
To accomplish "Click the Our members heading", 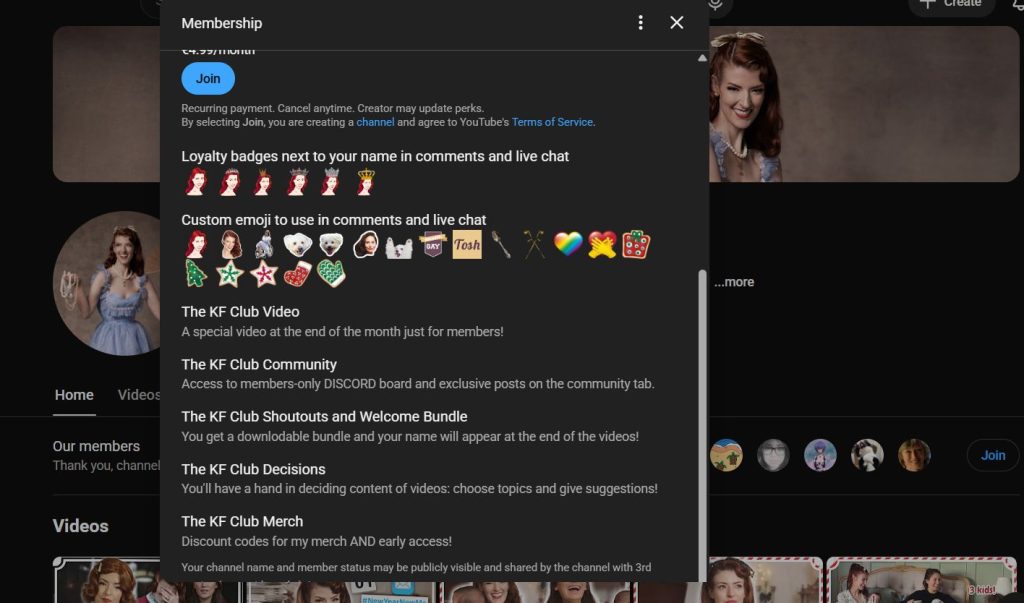I will click(96, 446).
